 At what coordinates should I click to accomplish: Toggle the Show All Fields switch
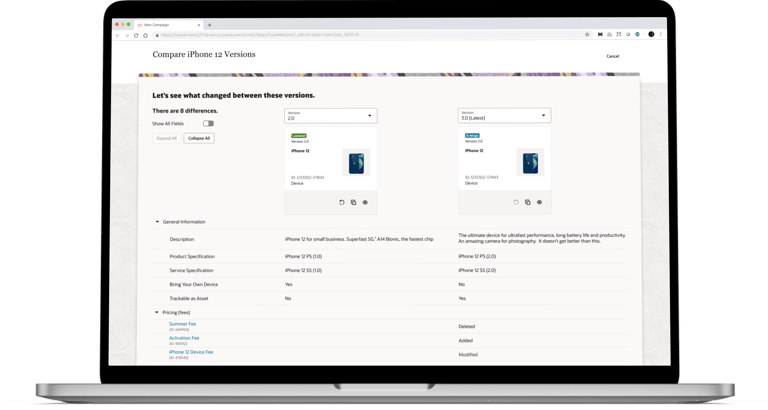tap(209, 123)
